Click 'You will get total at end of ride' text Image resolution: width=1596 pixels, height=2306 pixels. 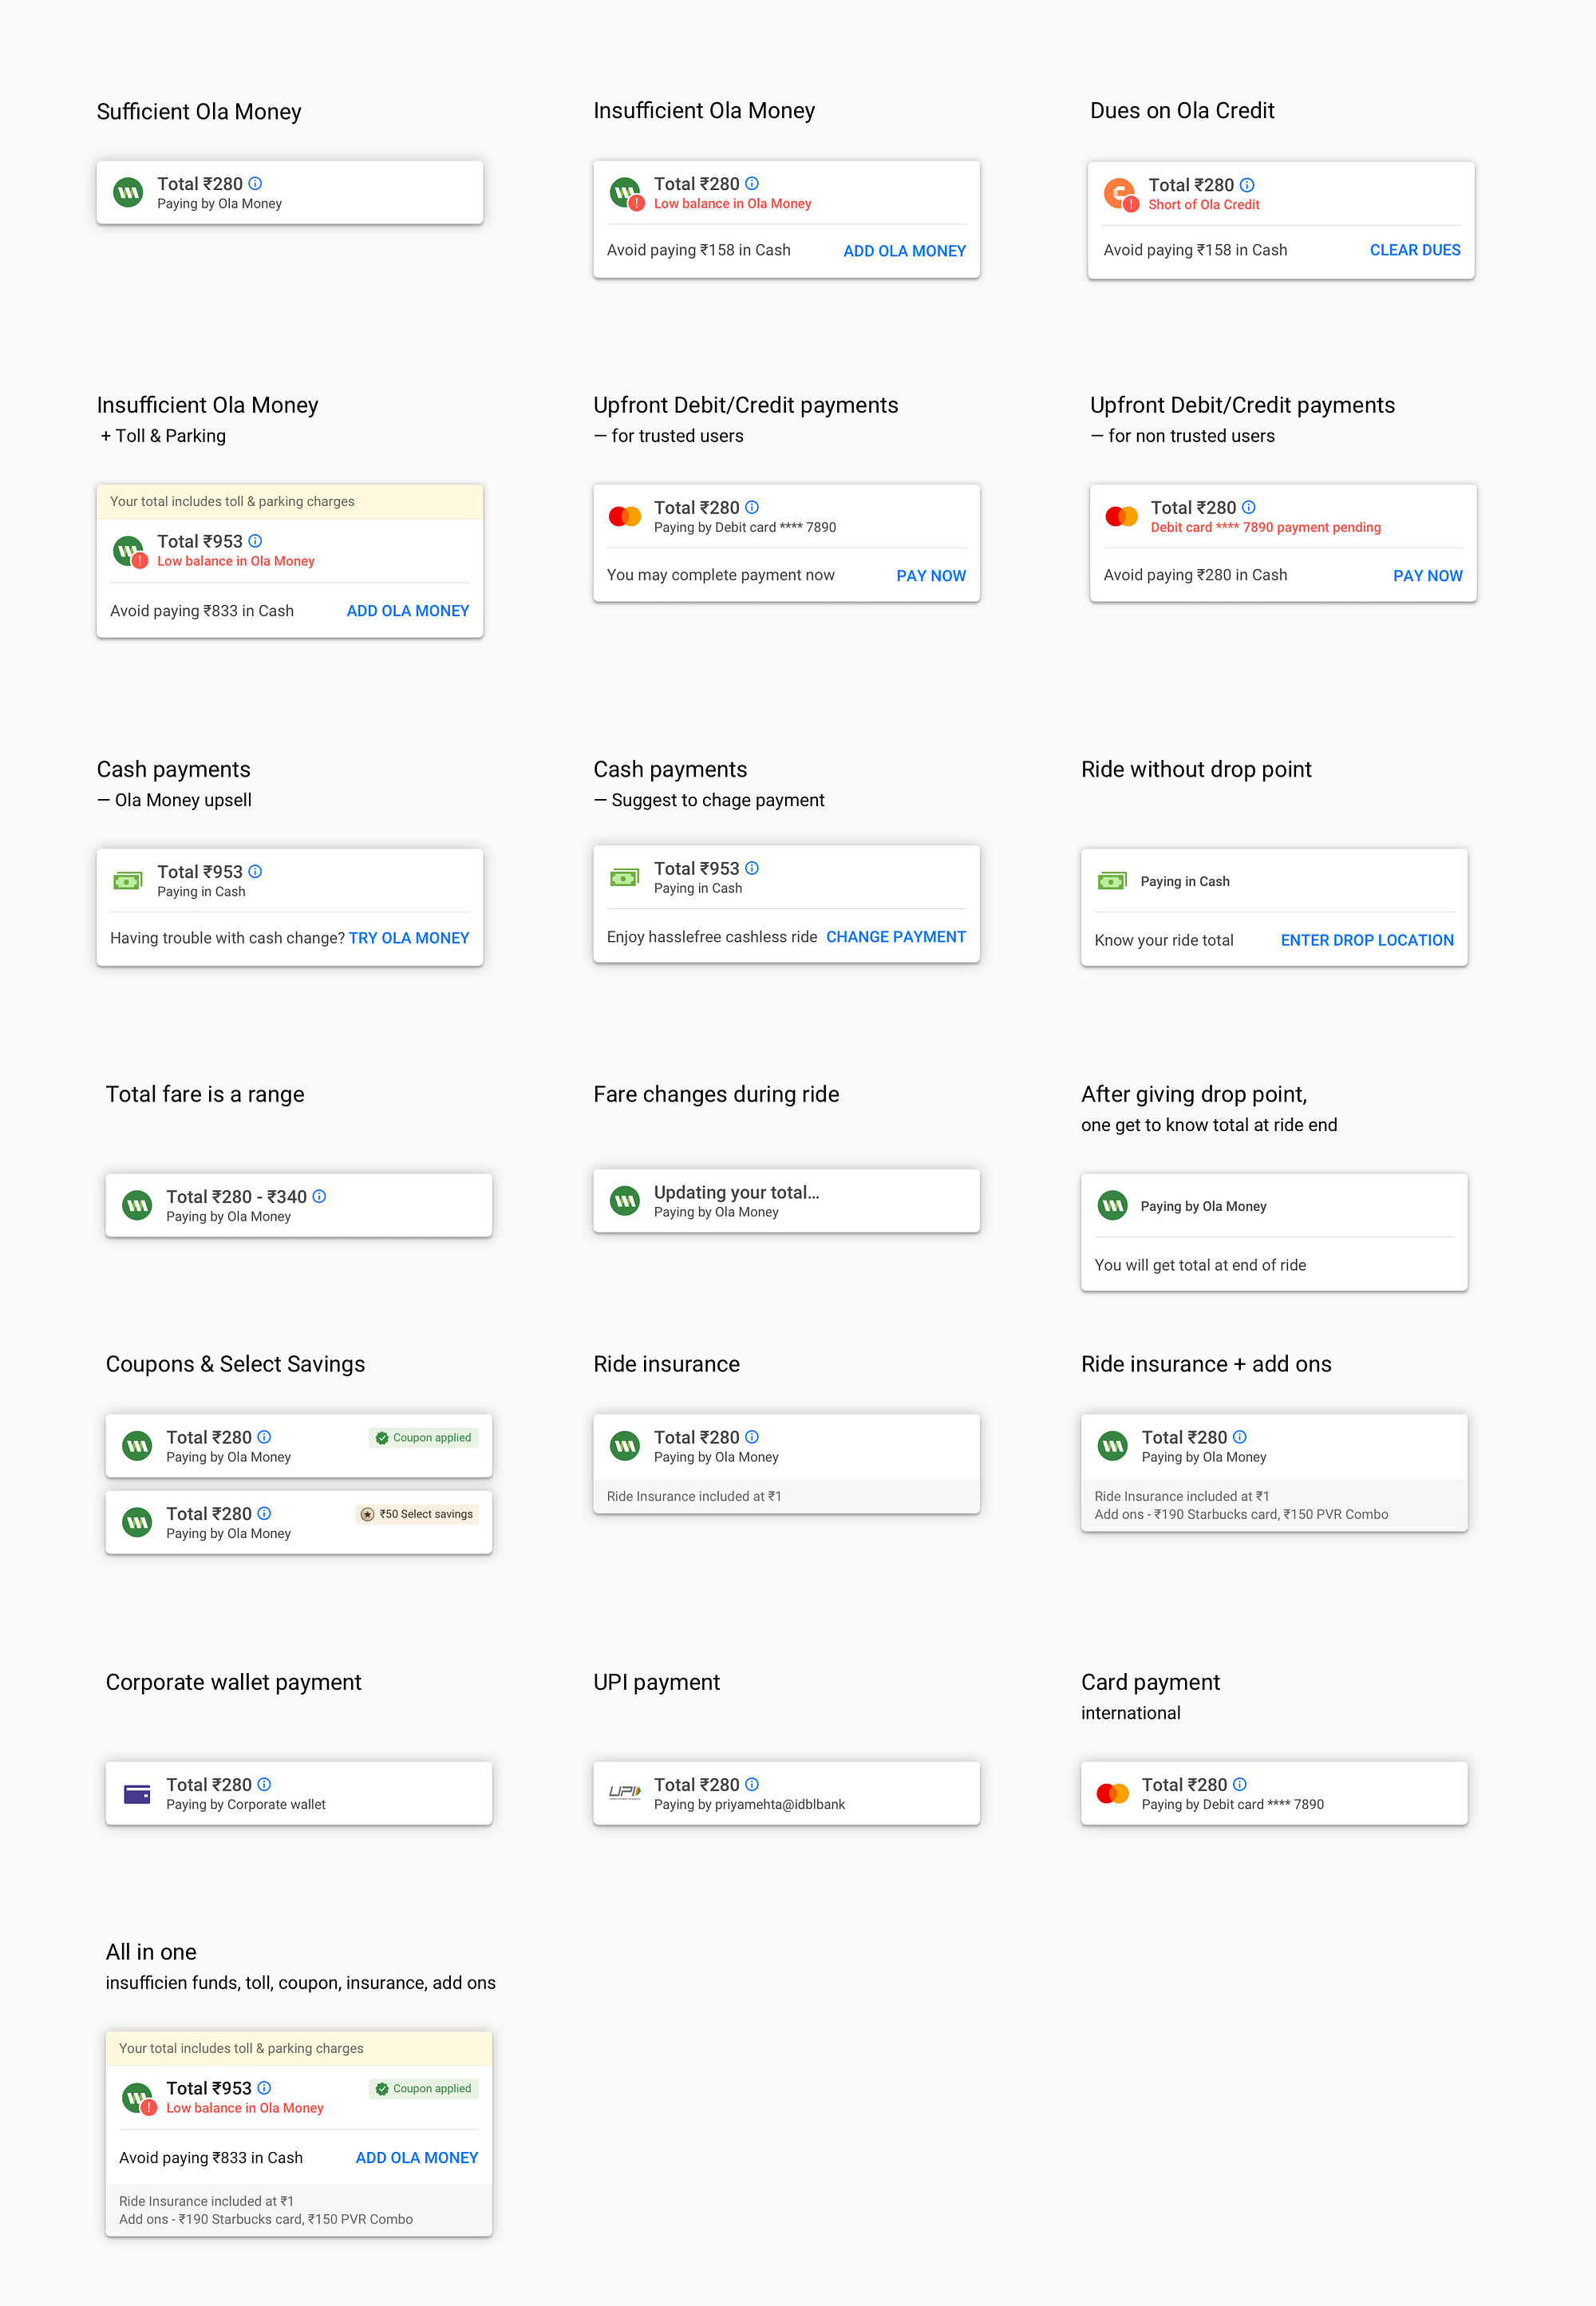point(1200,1265)
